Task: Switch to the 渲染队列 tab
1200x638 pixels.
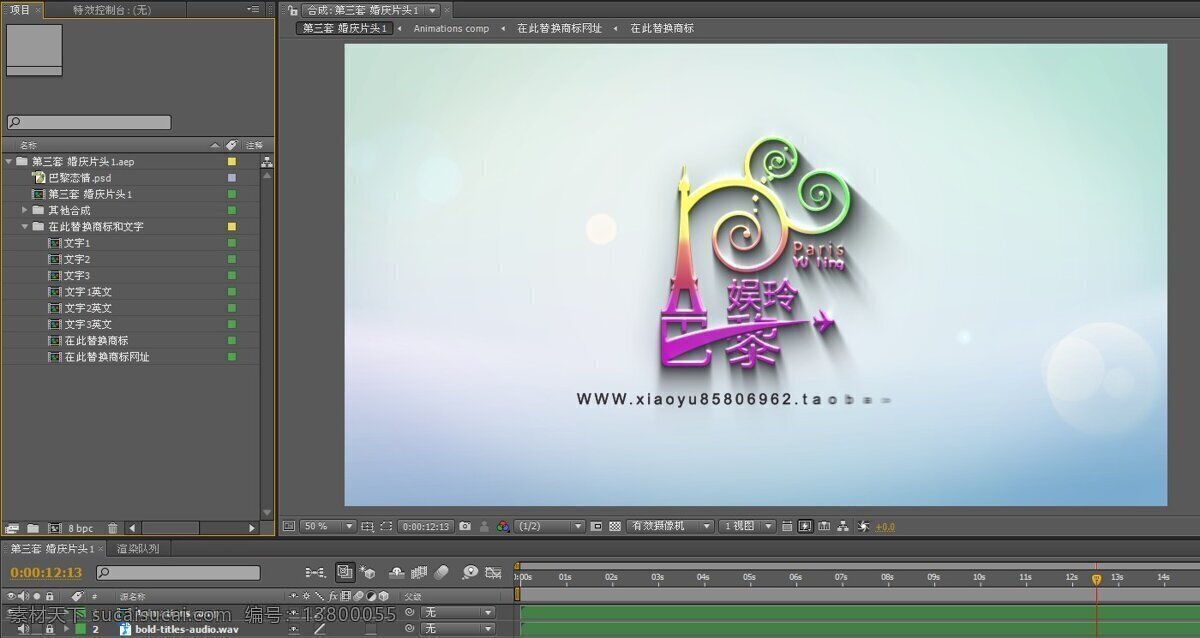Action: [138, 549]
